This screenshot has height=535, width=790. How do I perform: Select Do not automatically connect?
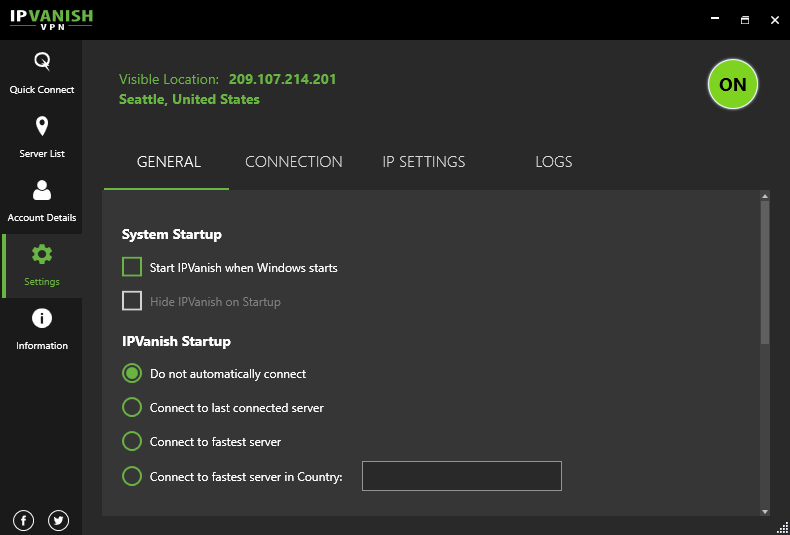[132, 374]
